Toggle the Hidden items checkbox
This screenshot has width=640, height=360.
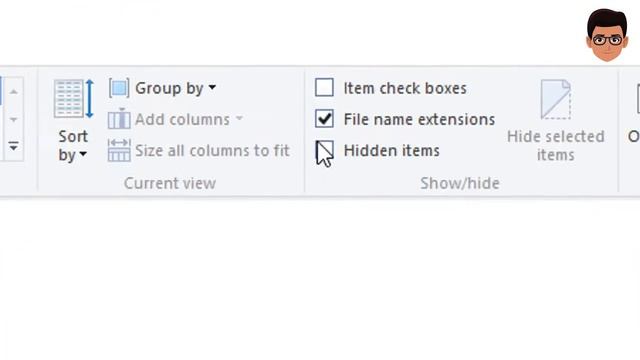click(x=324, y=150)
